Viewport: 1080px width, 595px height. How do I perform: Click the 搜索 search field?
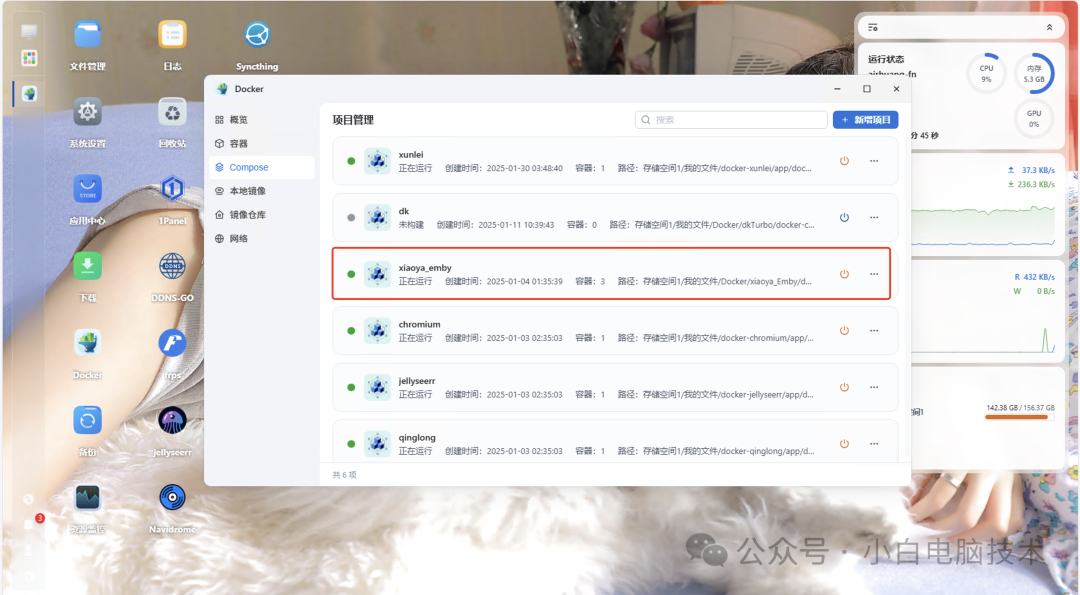[731, 120]
